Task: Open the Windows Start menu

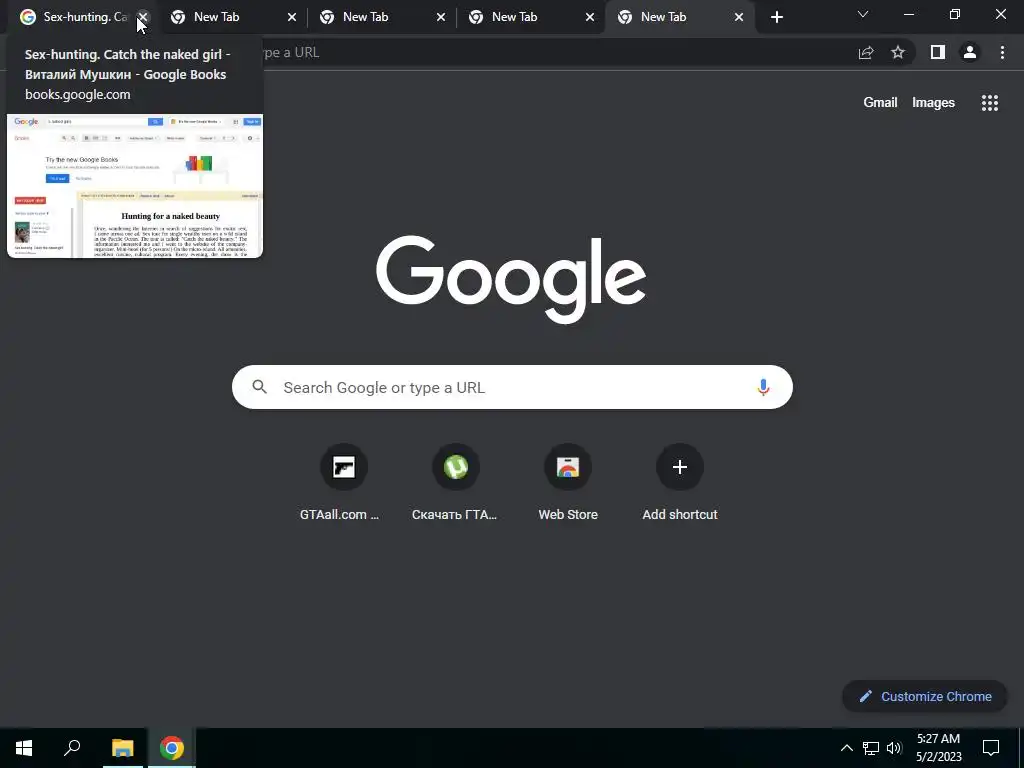Action: click(24, 748)
